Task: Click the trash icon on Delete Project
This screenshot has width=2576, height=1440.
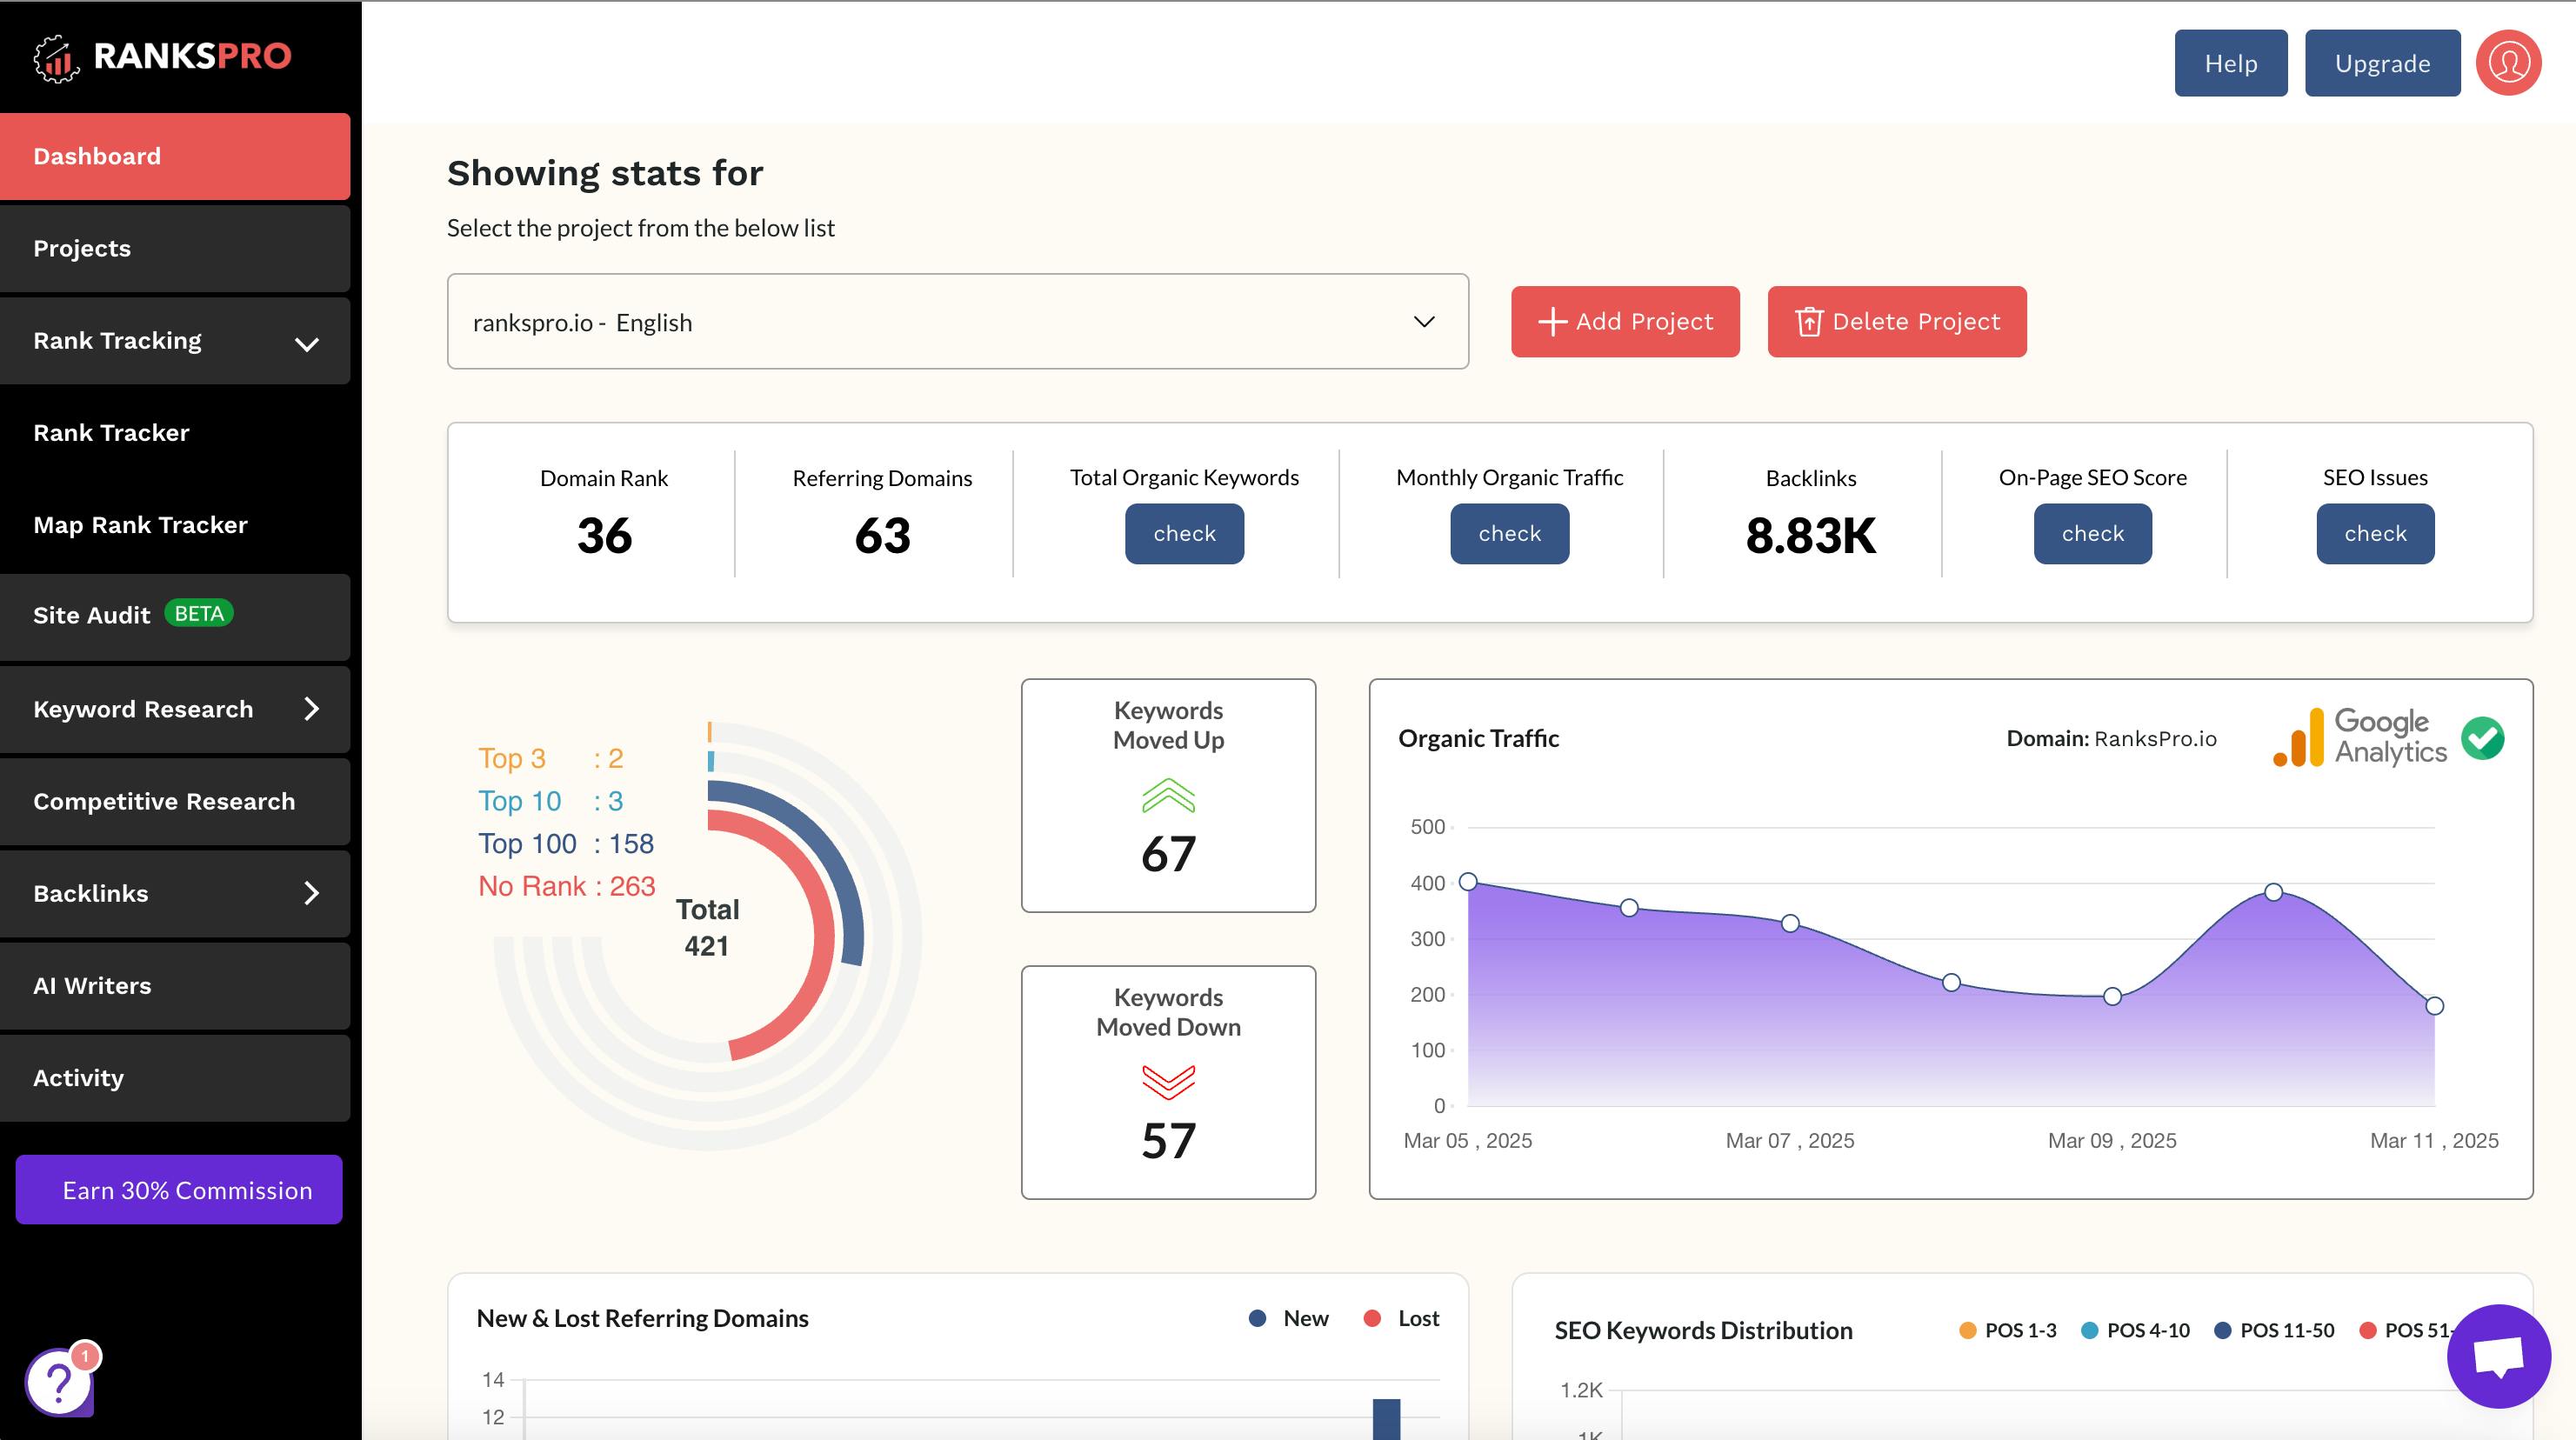Action: tap(1808, 322)
